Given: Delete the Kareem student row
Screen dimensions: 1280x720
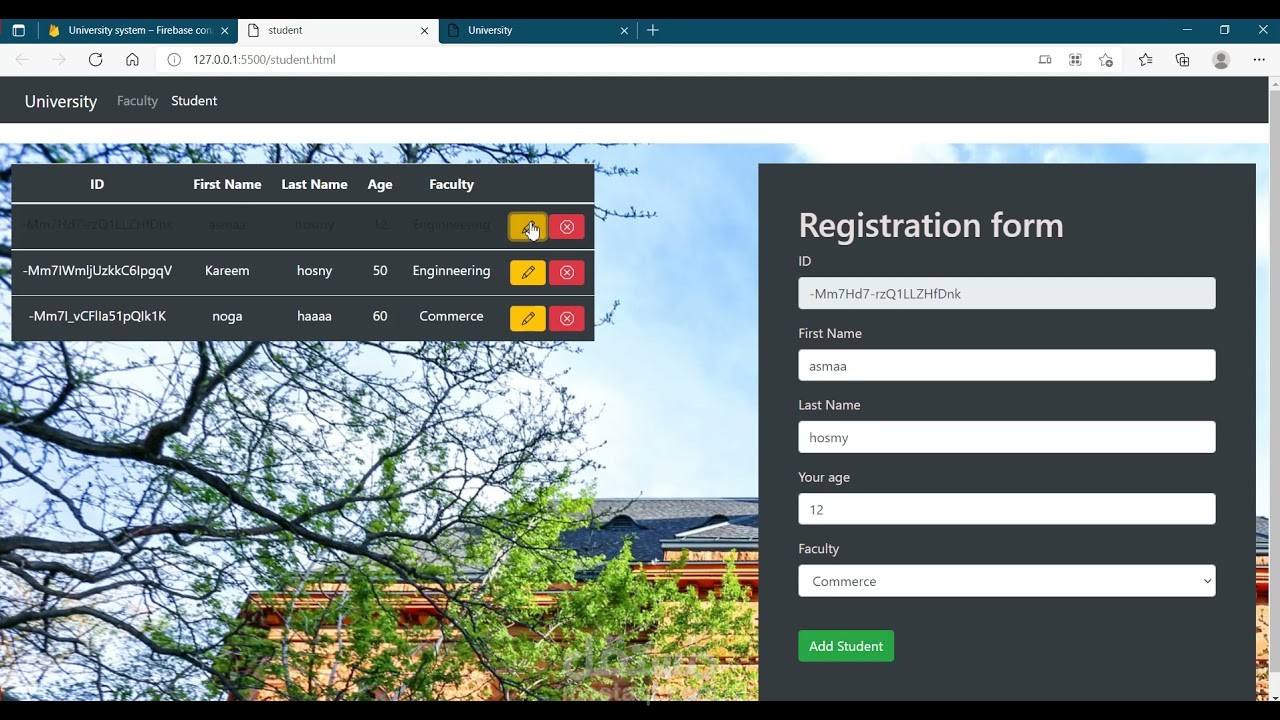Looking at the screenshot, I should [x=567, y=272].
